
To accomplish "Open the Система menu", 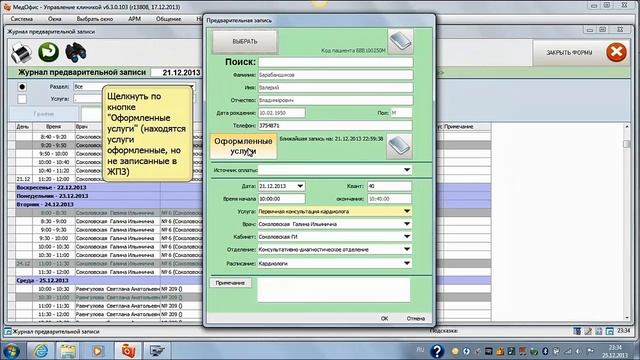I will (x=22, y=19).
